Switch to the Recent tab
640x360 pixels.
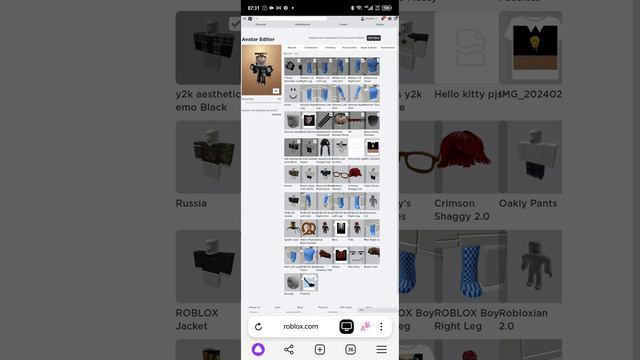pos(292,48)
